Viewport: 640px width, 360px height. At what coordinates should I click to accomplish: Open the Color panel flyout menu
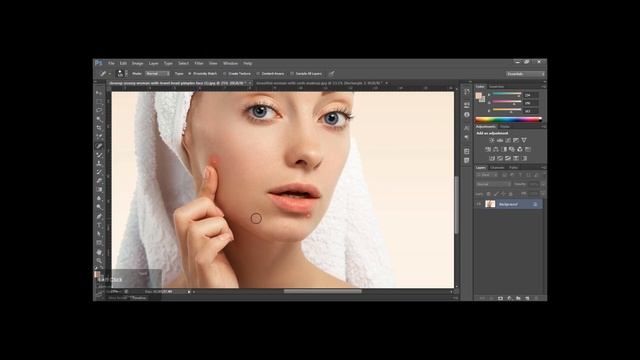point(544,87)
